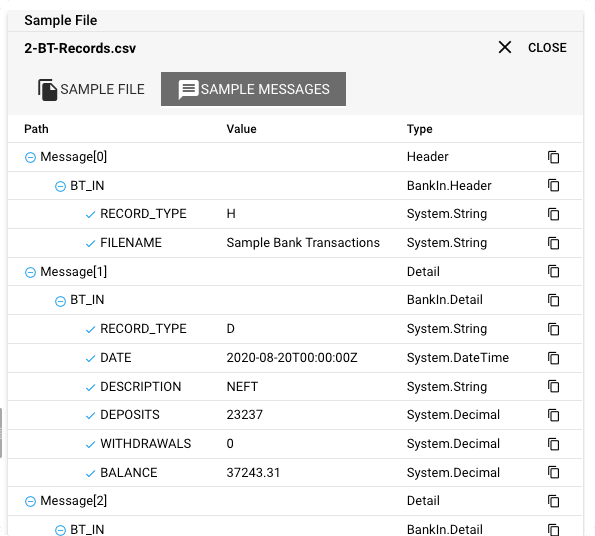Switch to the Sample File tab
The image size is (595, 536).
pos(91,90)
